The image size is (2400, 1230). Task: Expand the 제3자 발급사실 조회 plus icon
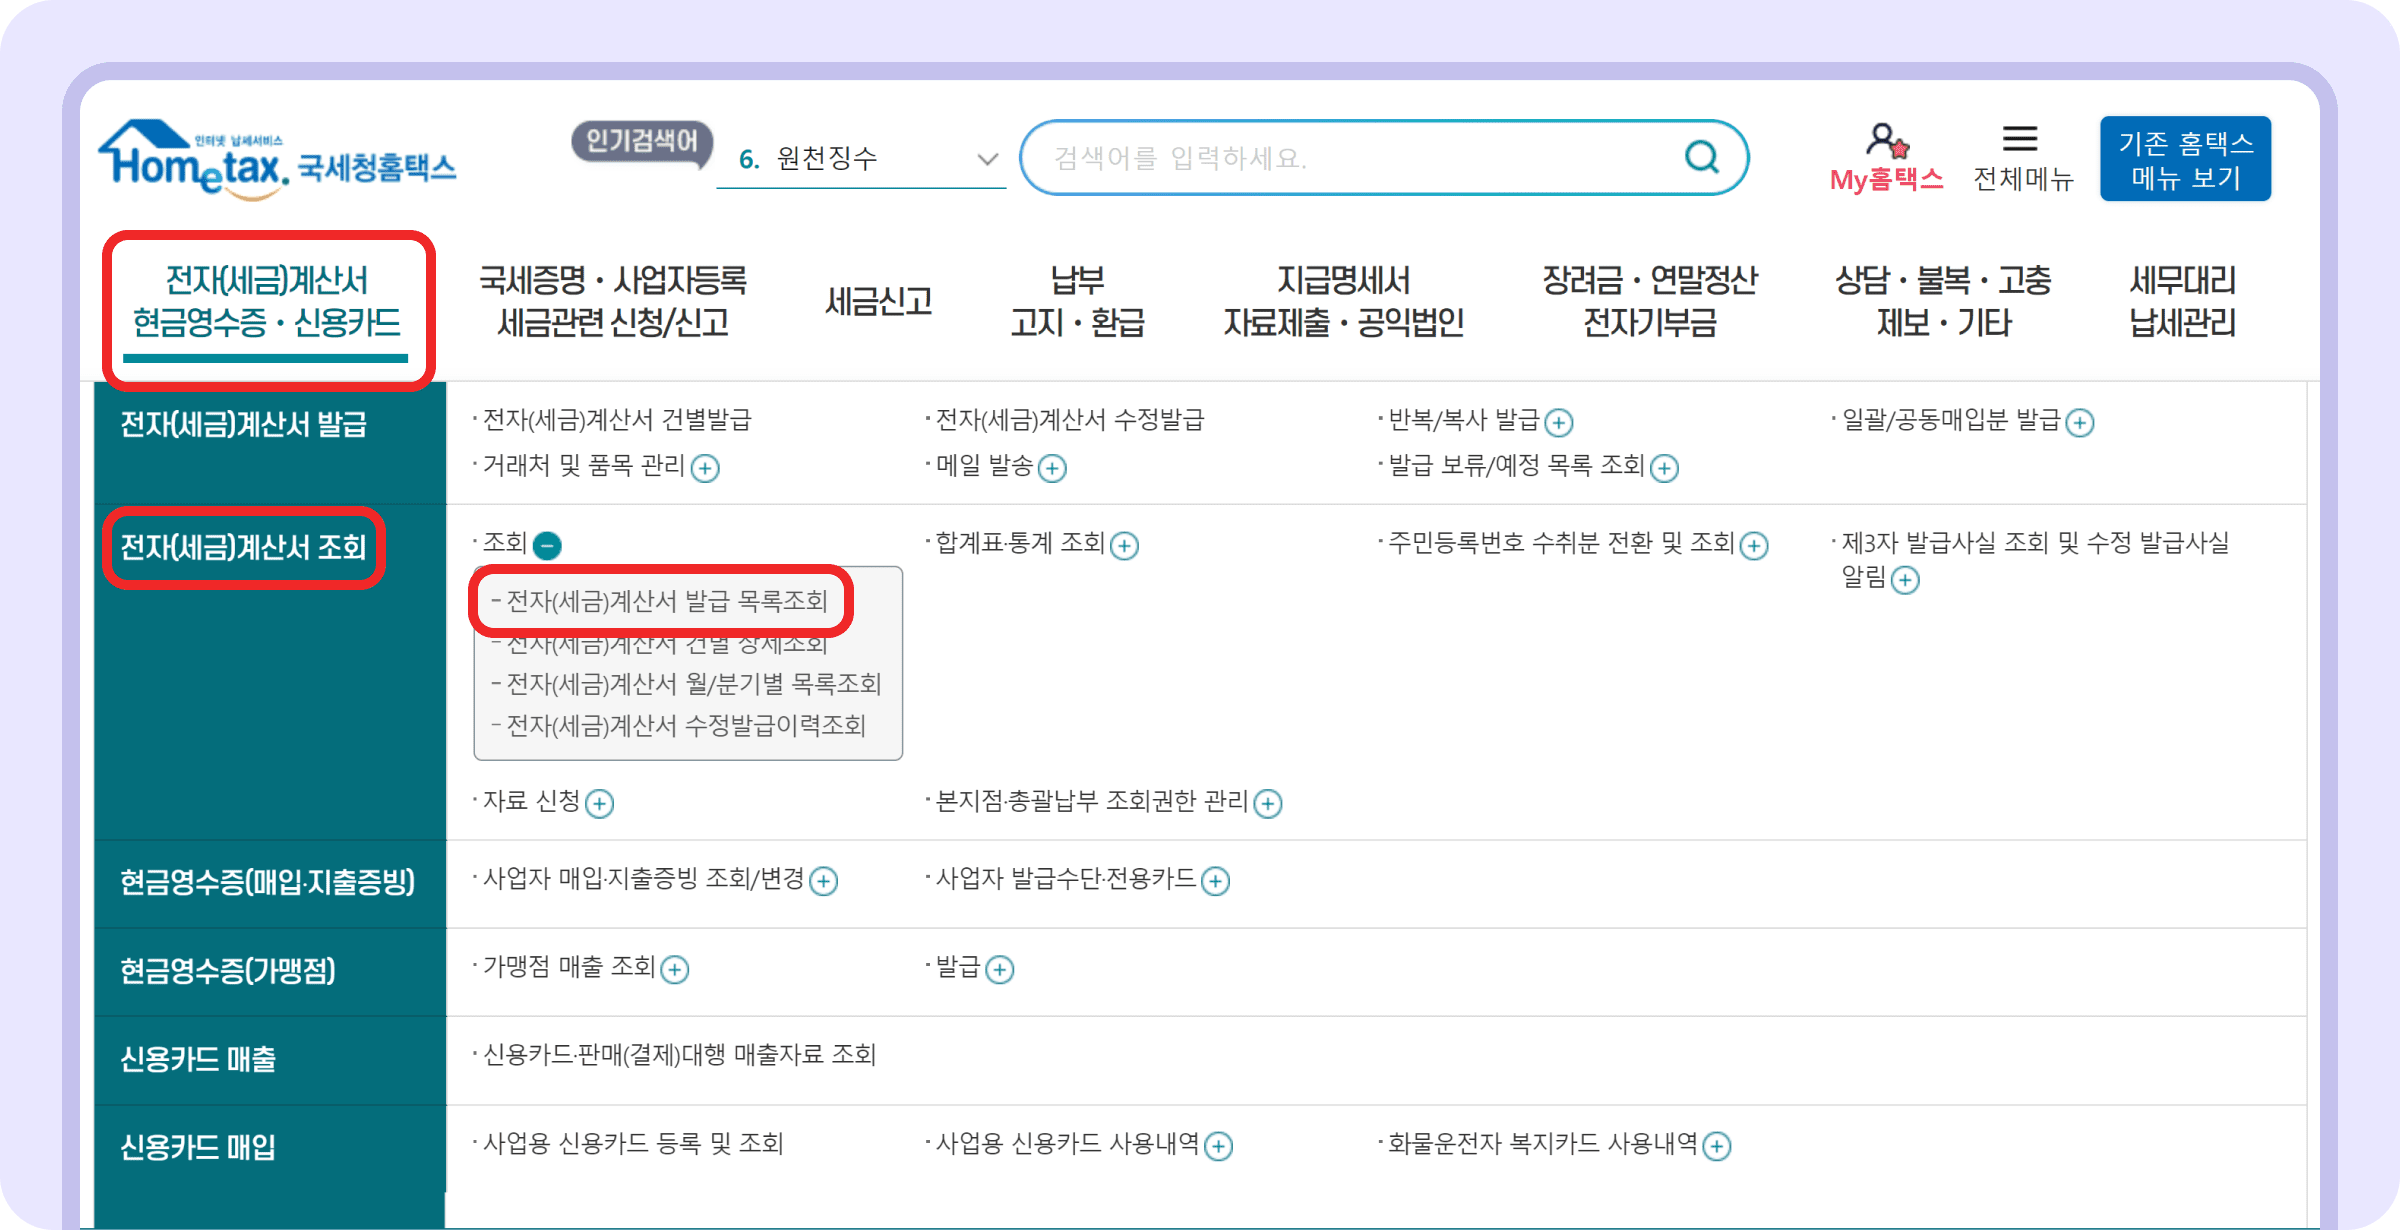1907,580
